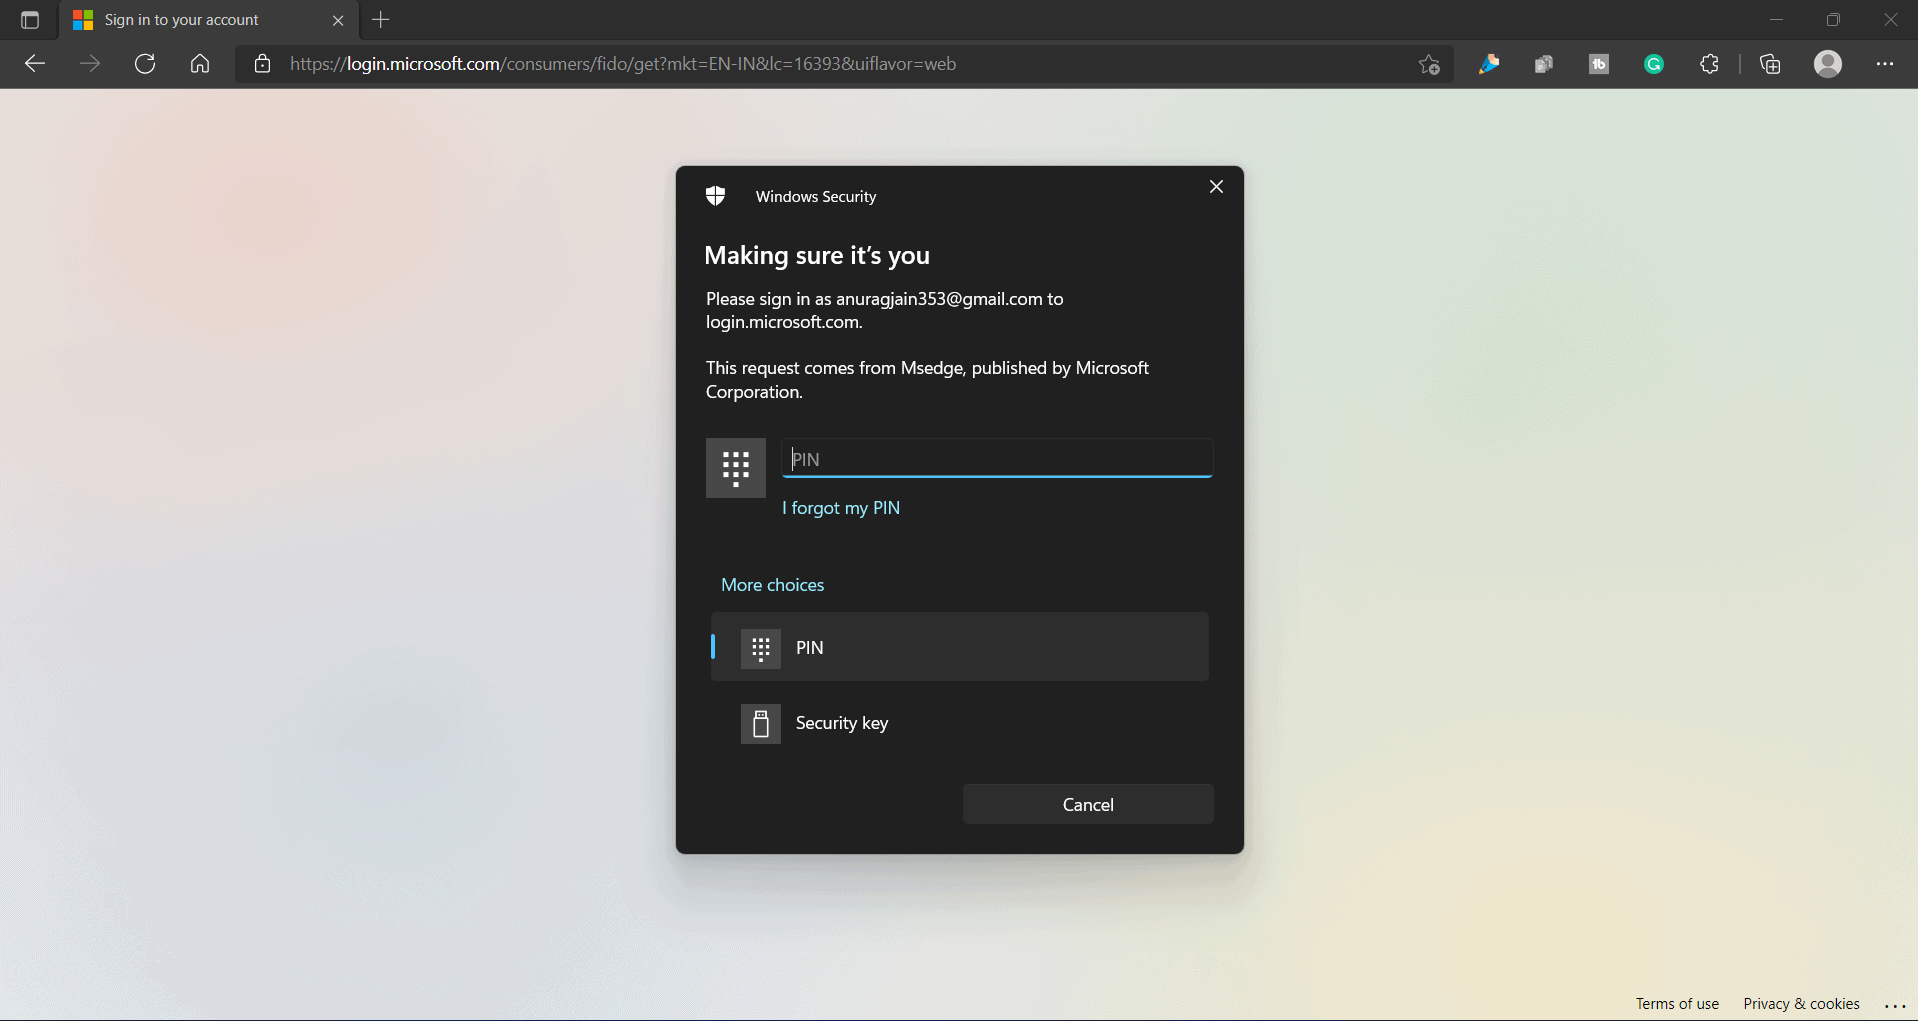View site information via the lock icon
Viewport: 1918px width, 1021px height.
(x=262, y=64)
